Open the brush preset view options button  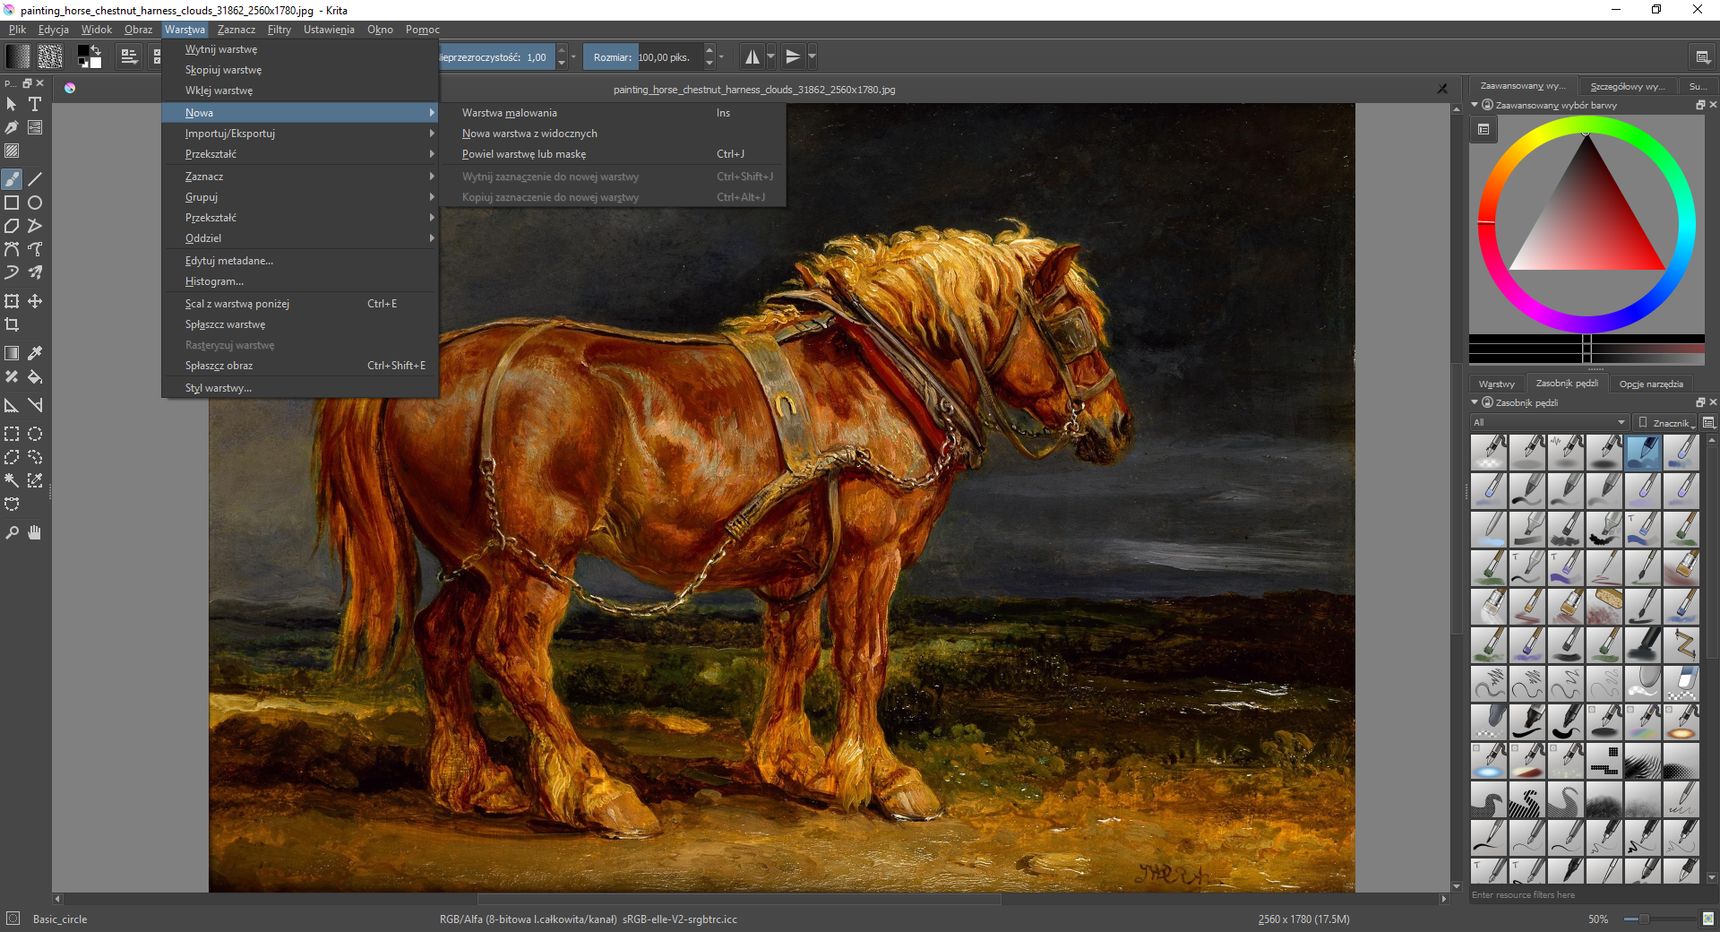coord(1709,422)
